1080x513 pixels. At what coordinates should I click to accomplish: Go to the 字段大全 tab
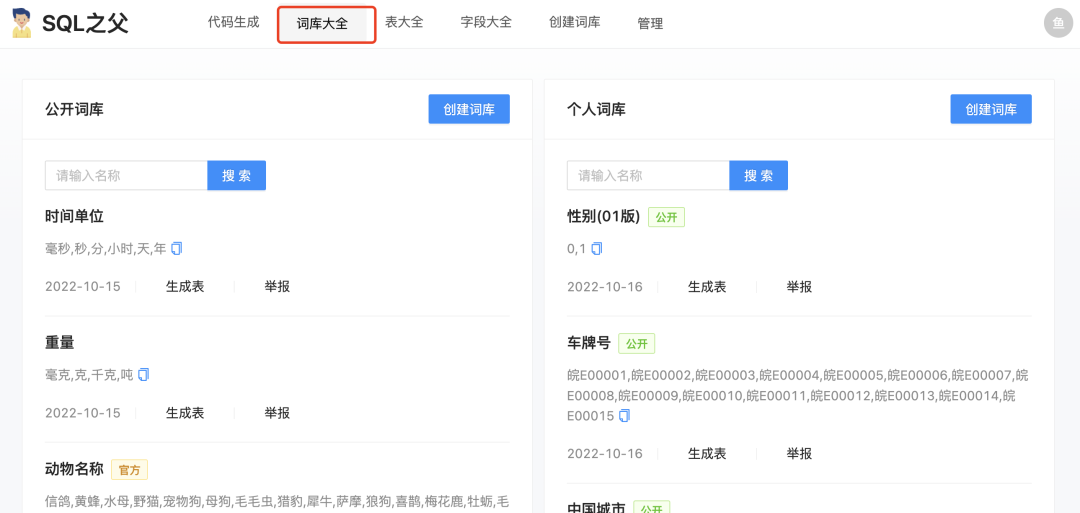486,22
